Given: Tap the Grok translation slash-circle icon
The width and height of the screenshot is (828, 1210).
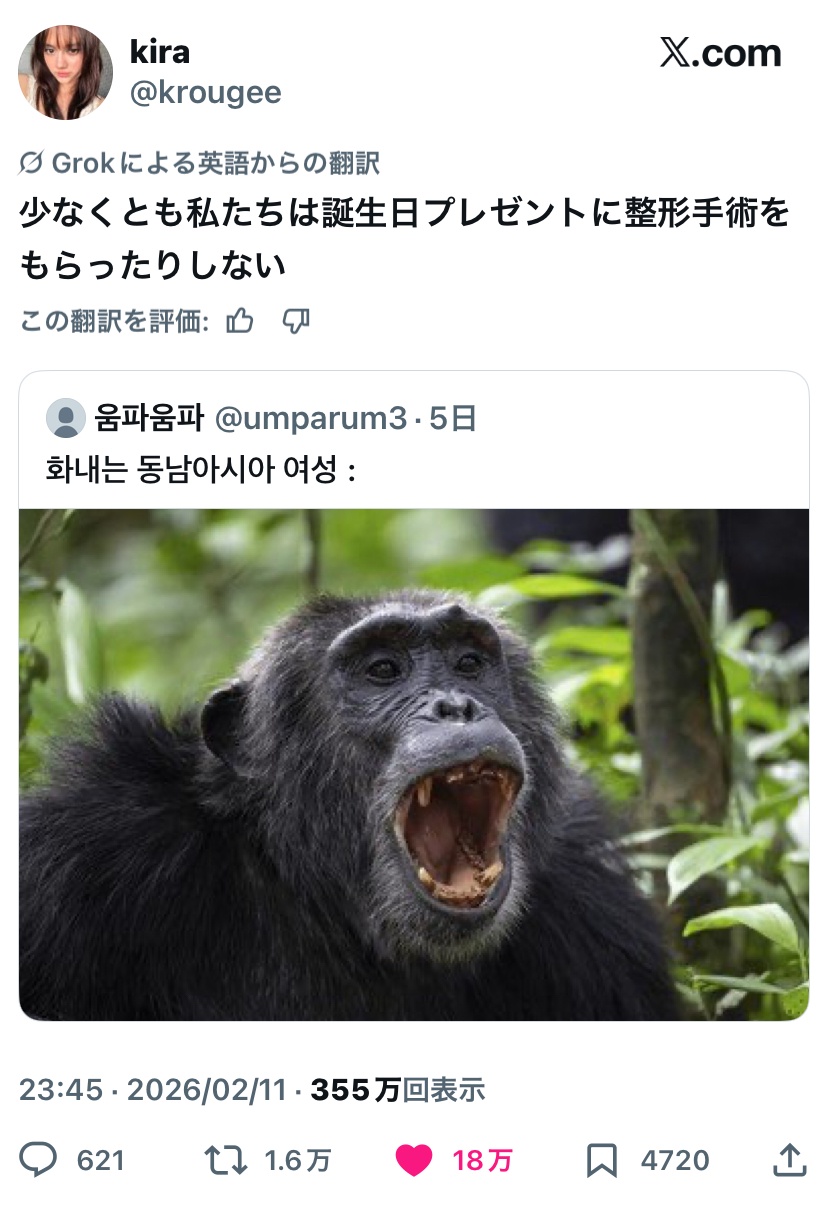Looking at the screenshot, I should click(31, 163).
